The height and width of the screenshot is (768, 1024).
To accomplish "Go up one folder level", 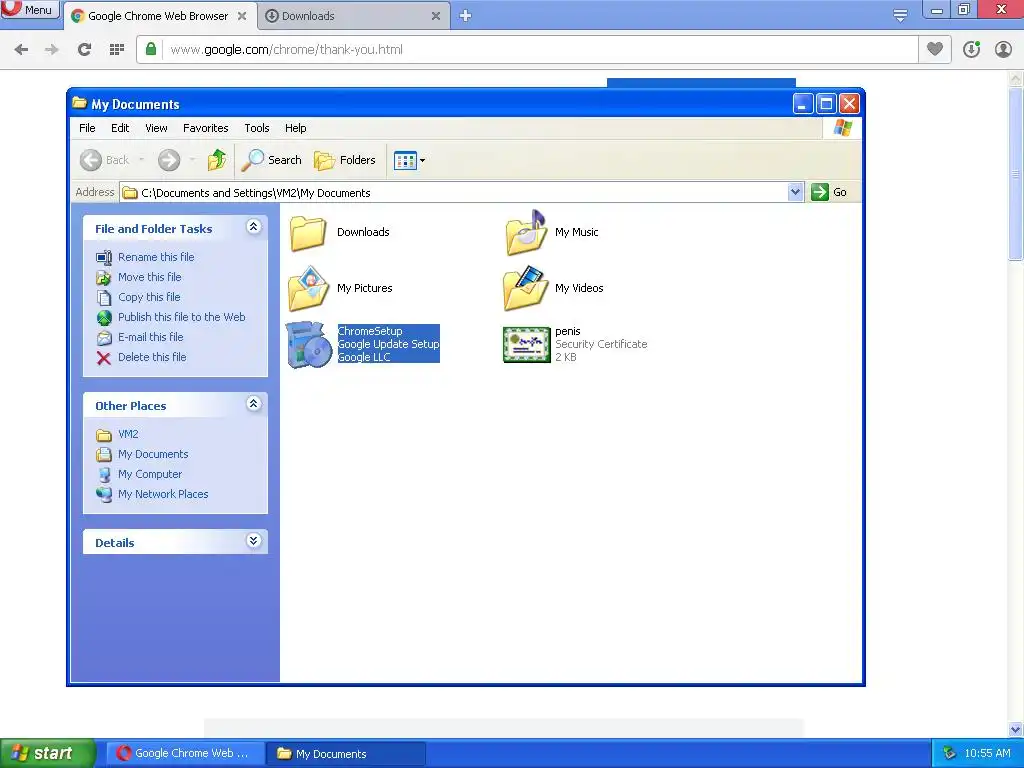I will 217,160.
